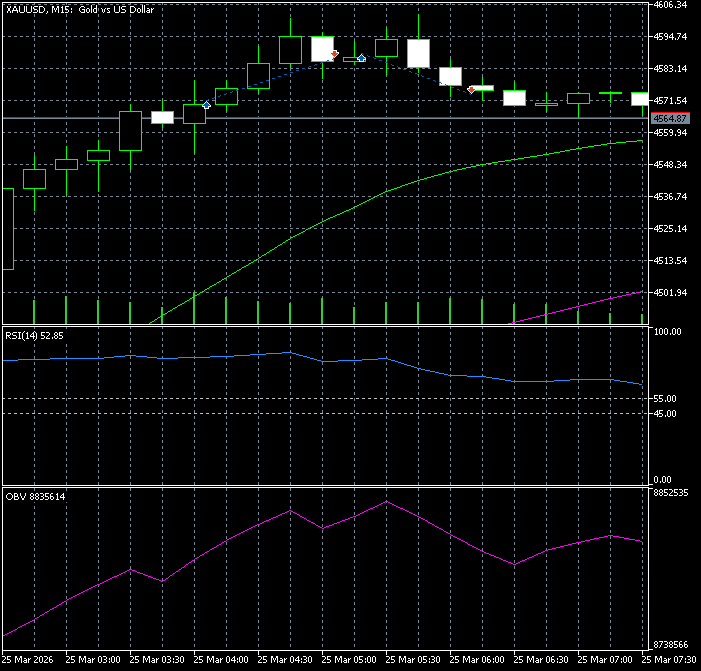
Task: Click the '25 Mar 04:30' time label
Action: click(x=285, y=660)
